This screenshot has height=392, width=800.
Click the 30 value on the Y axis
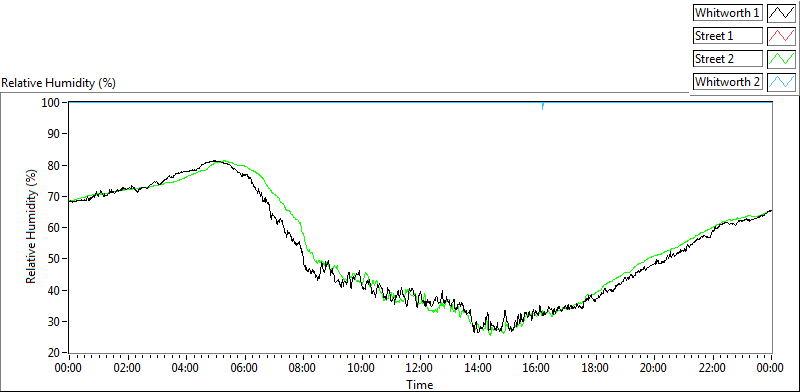coord(55,322)
